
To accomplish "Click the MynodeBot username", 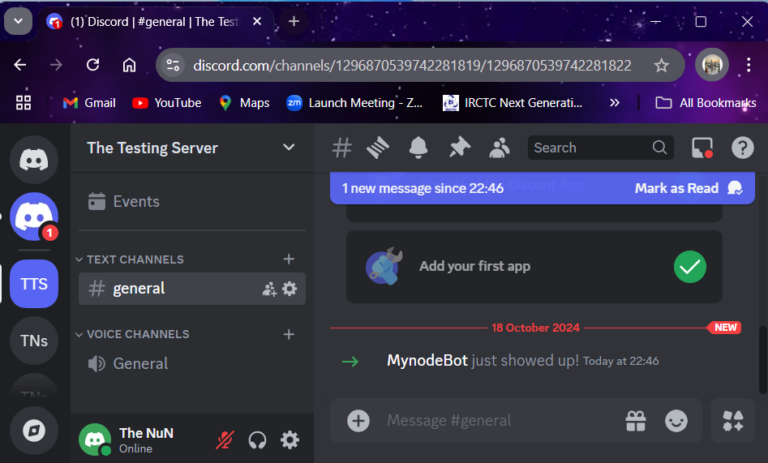I will tap(427, 361).
